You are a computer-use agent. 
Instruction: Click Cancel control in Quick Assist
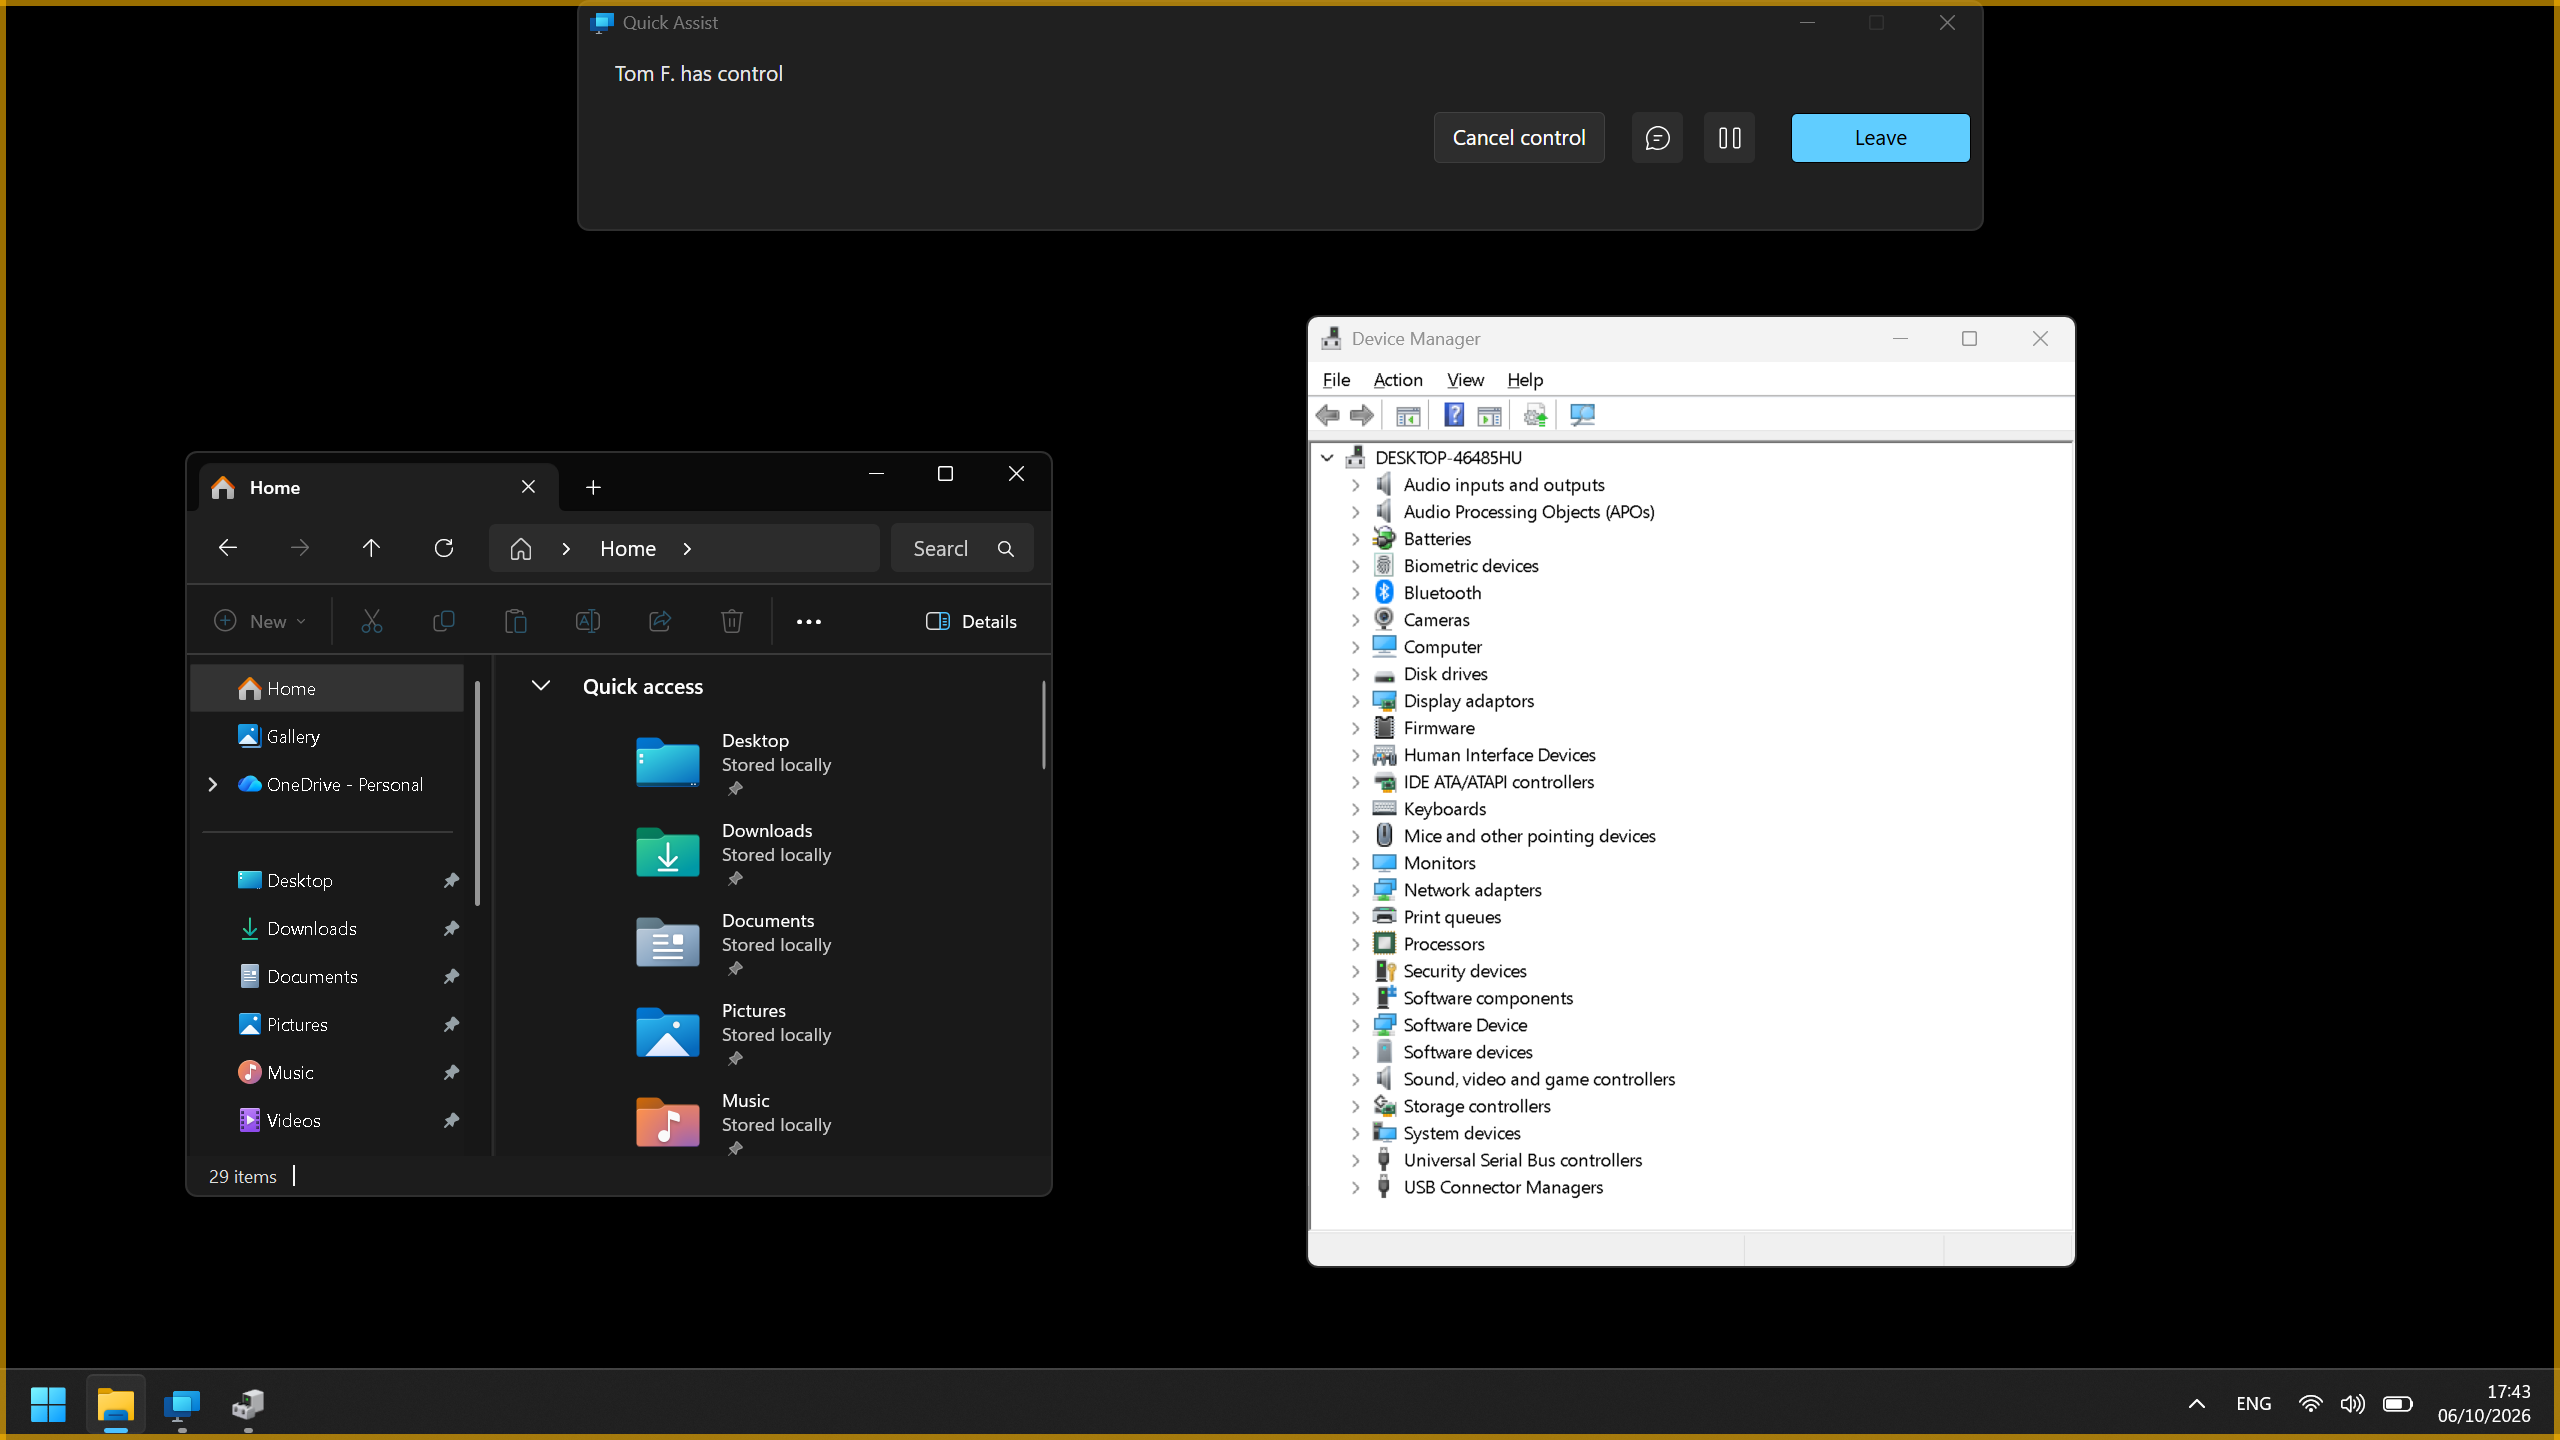pyautogui.click(x=1519, y=138)
